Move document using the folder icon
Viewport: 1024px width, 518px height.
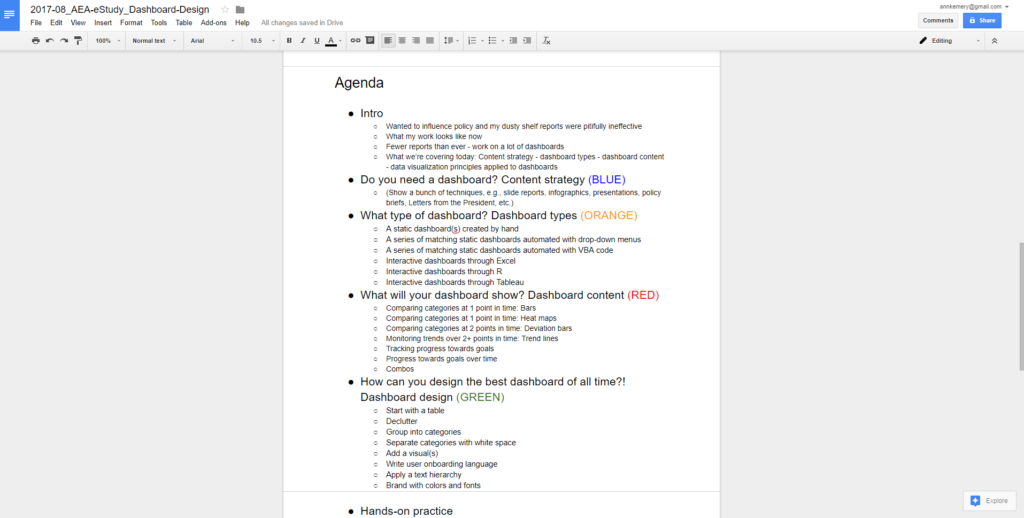240,9
